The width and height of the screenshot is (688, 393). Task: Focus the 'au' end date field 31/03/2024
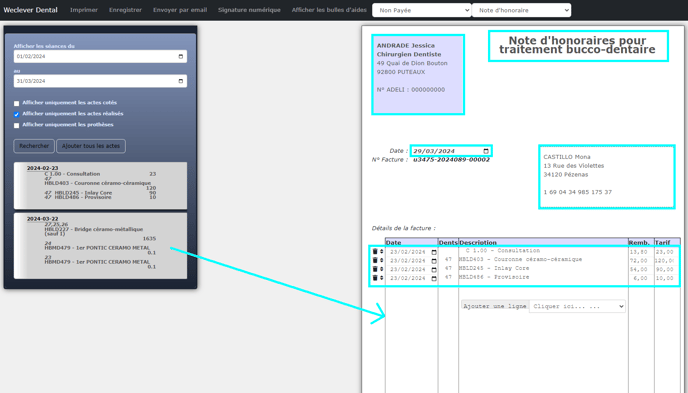pos(100,81)
